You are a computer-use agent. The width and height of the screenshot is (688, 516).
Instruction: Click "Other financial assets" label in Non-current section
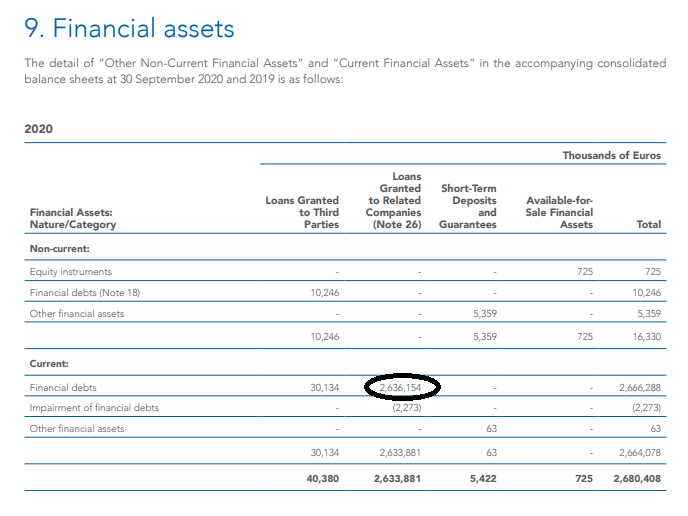77,314
